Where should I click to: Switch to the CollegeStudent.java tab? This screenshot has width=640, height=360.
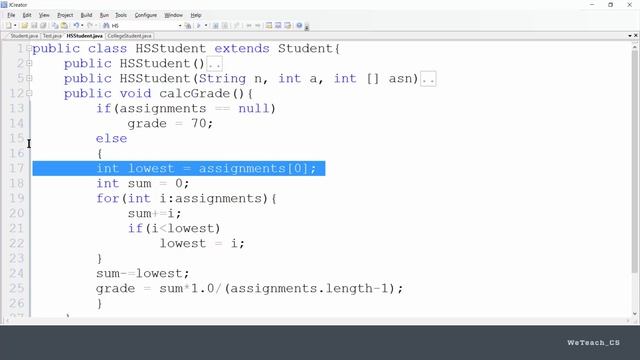(129, 36)
